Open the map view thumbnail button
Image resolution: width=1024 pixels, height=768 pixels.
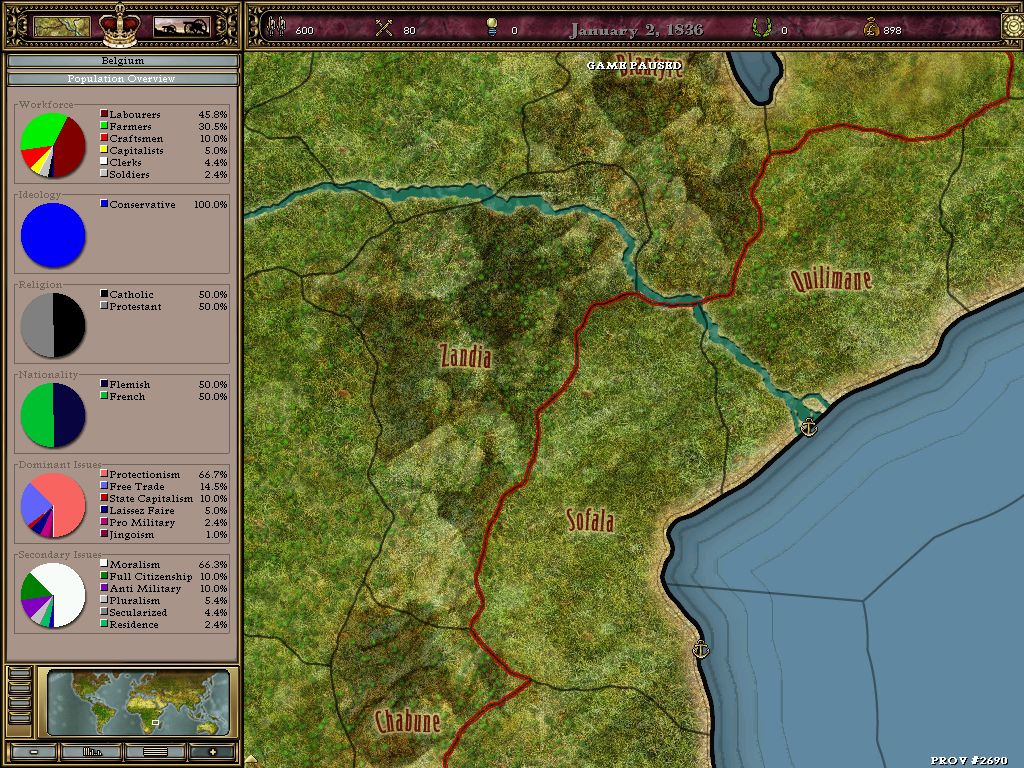61,27
